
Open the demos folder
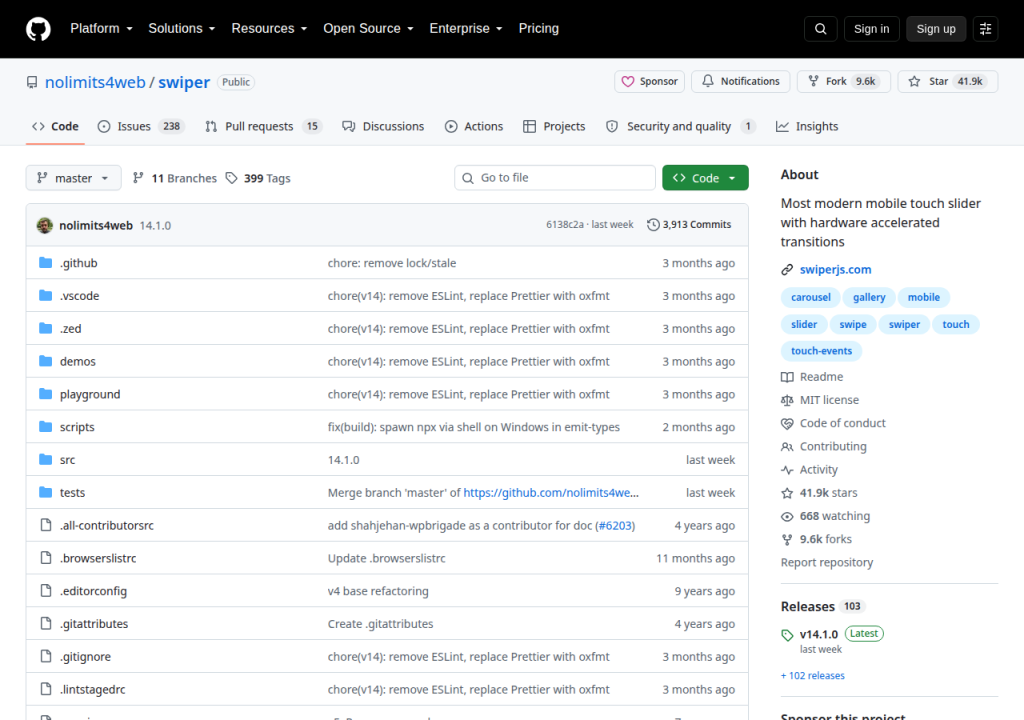(x=78, y=361)
